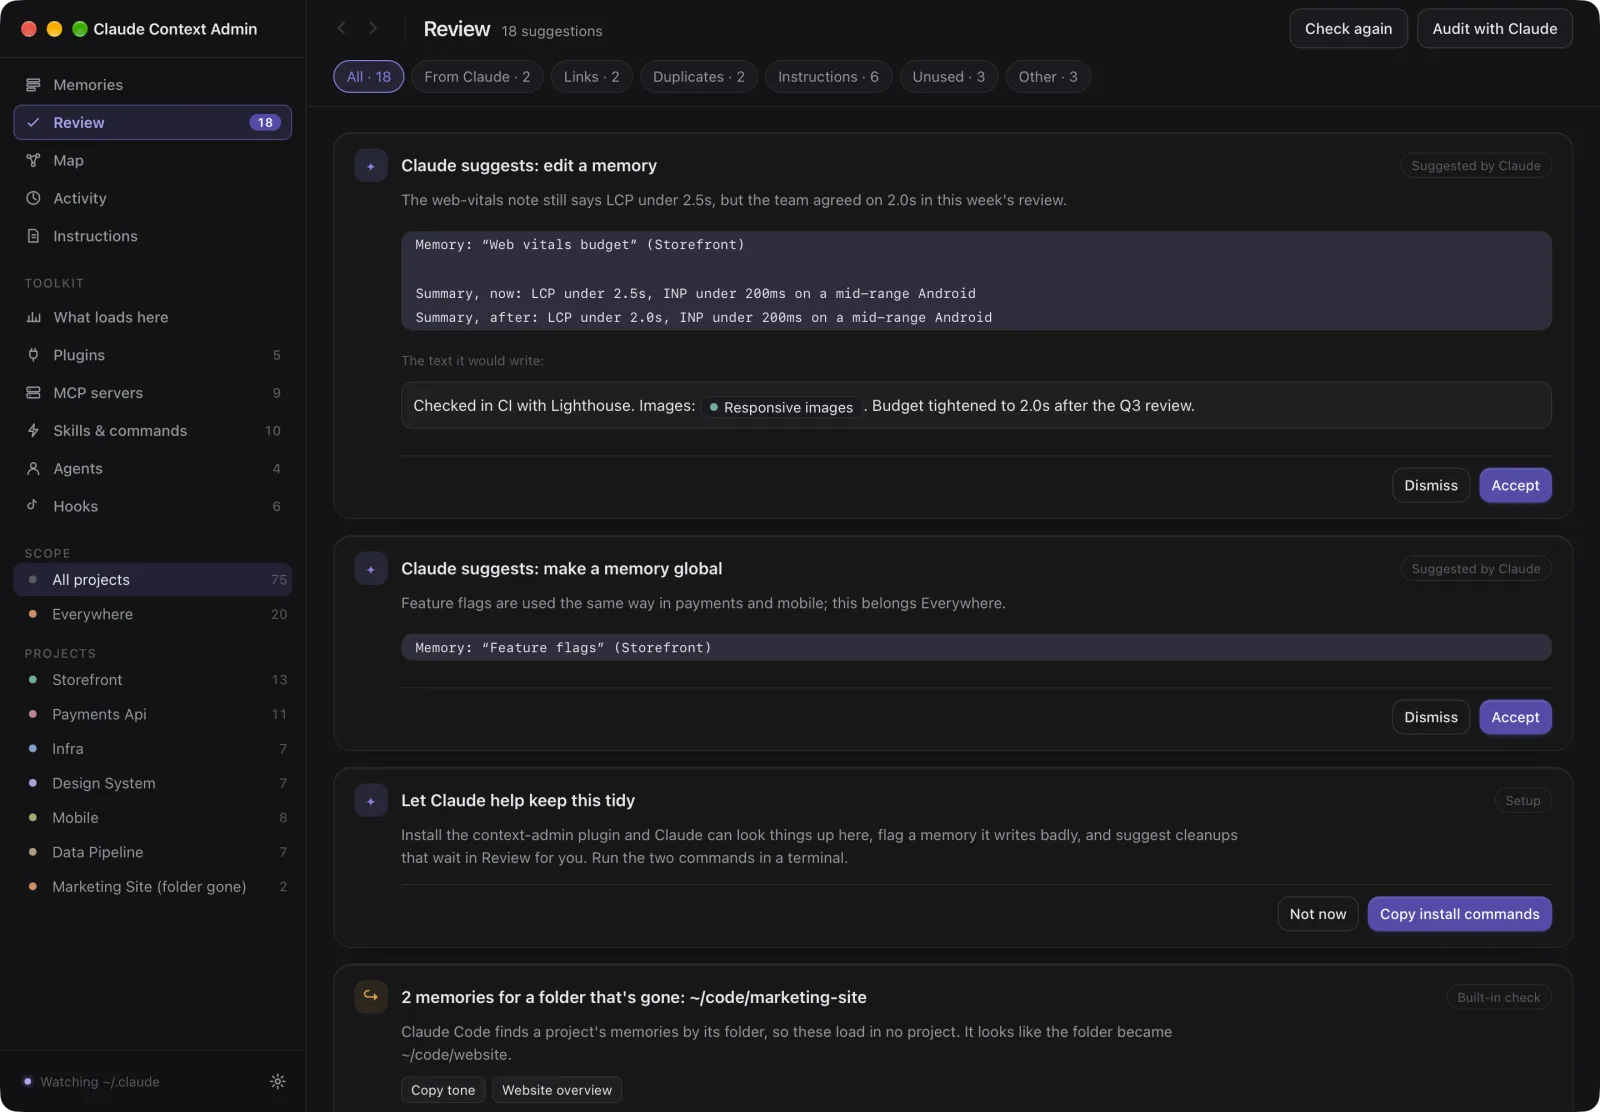Accept the make a memory global suggestion

click(1515, 717)
